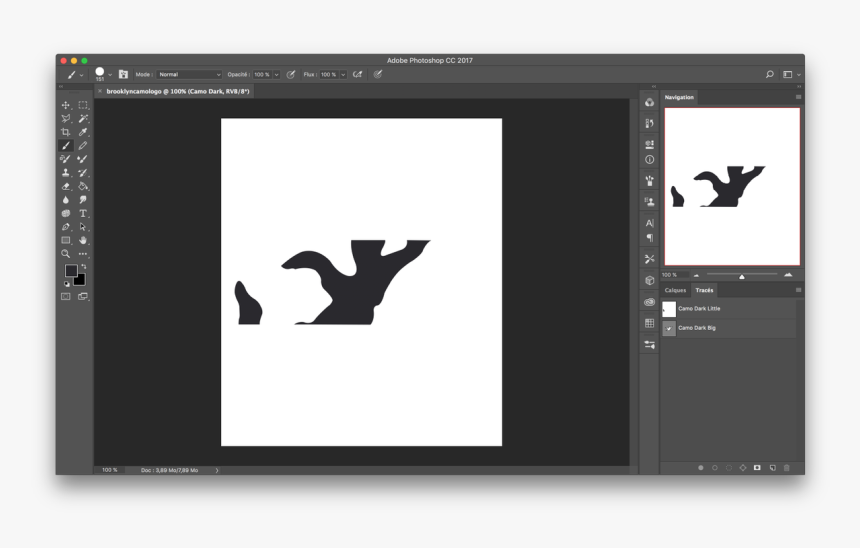
Task: Pick the Eyedropper tool
Action: (x=83, y=132)
